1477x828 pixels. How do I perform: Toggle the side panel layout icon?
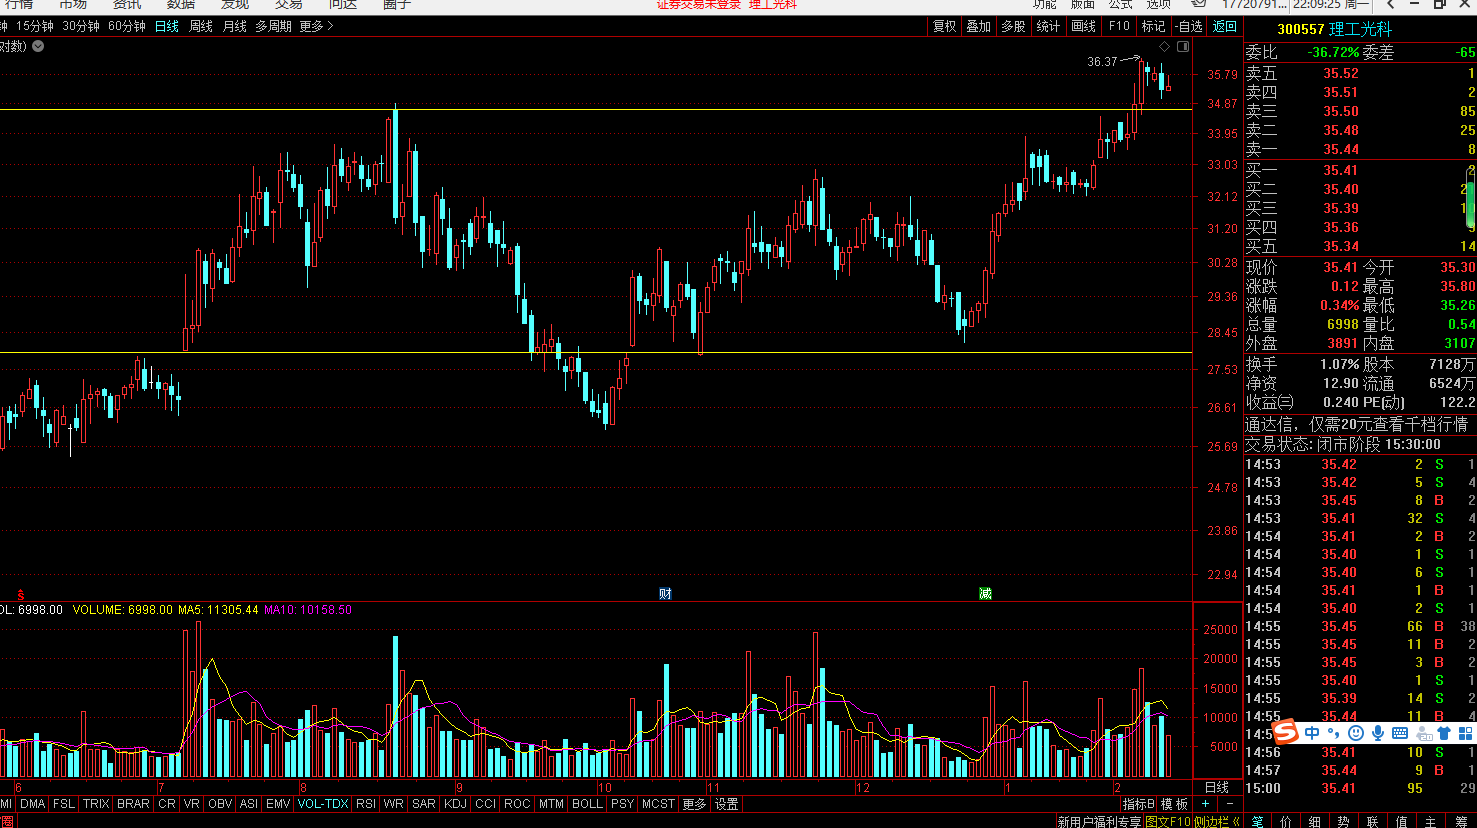[x=1183, y=47]
